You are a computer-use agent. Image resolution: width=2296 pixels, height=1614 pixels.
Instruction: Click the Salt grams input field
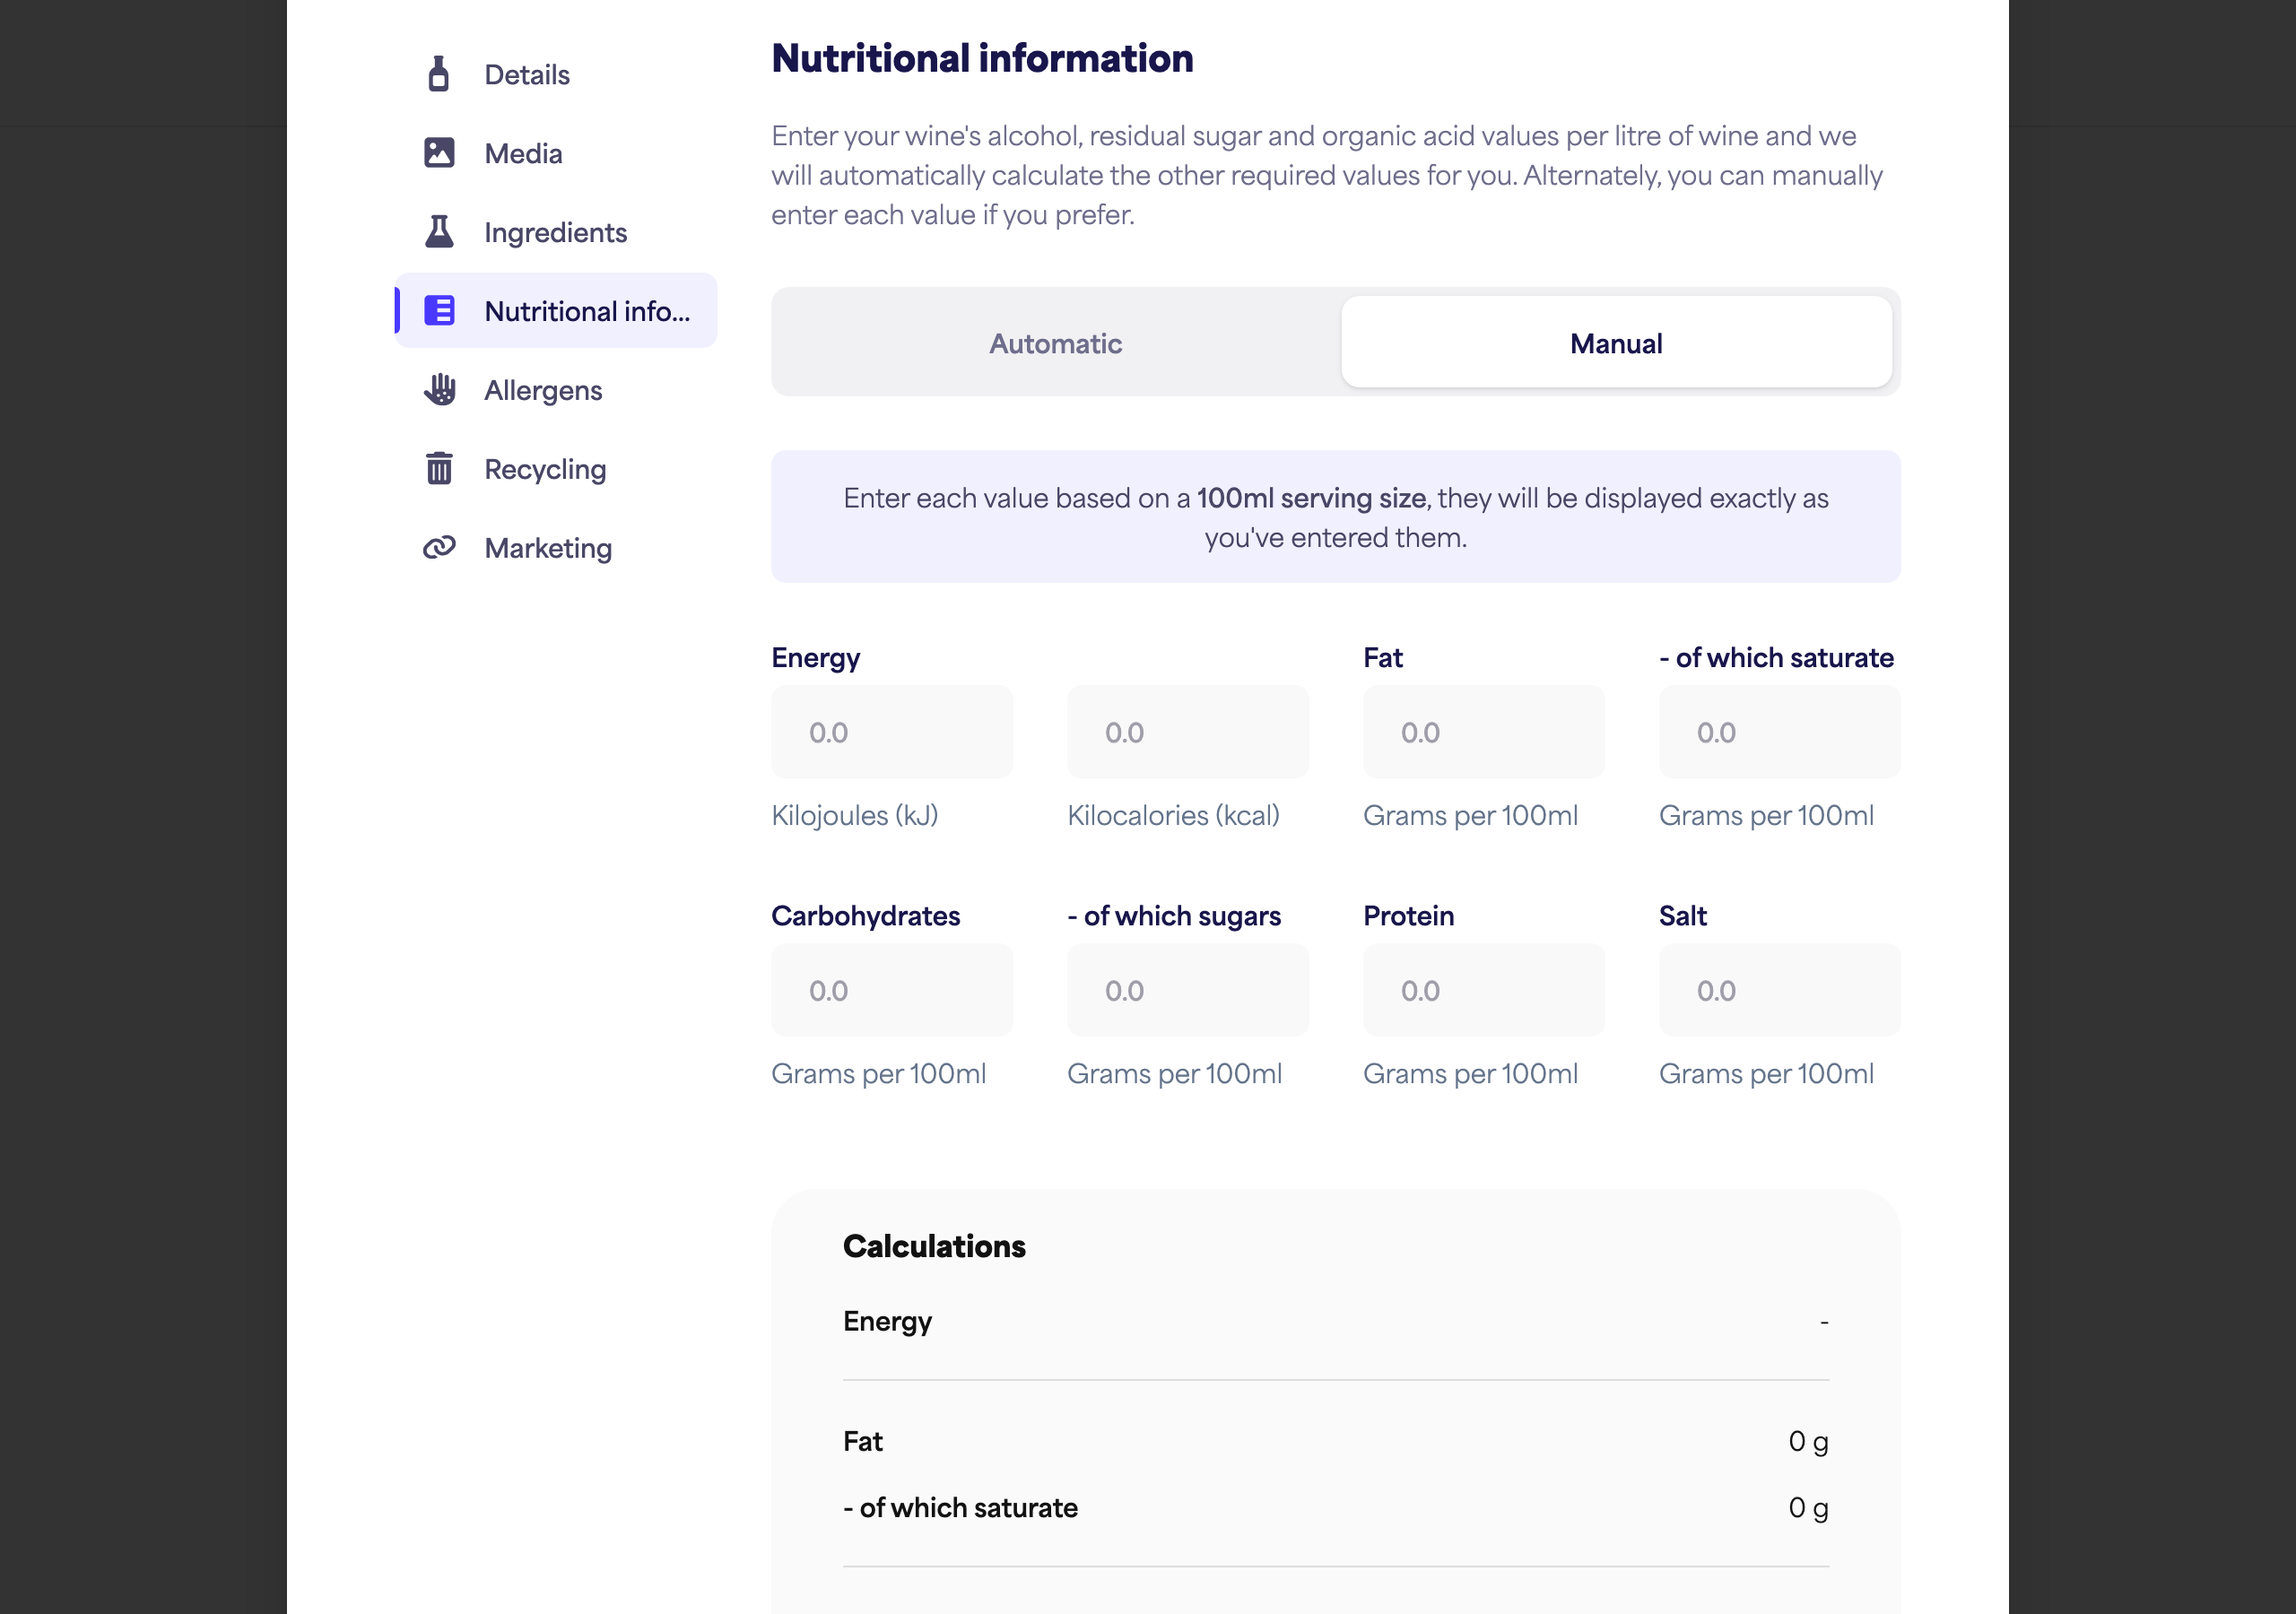point(1780,990)
